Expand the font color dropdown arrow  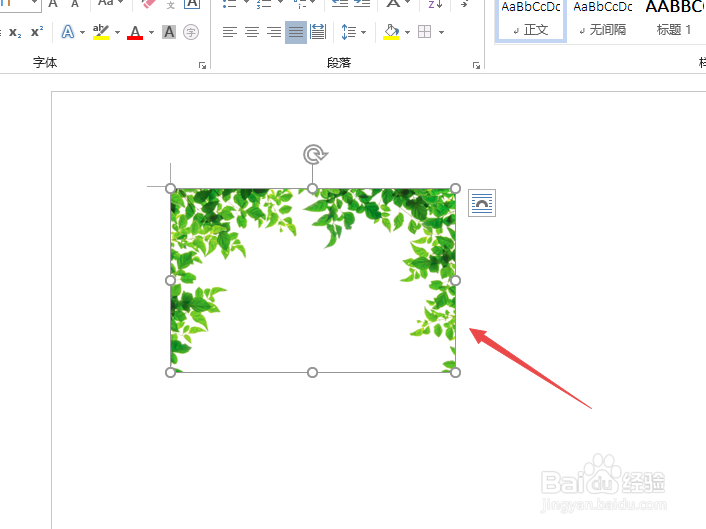click(151, 32)
